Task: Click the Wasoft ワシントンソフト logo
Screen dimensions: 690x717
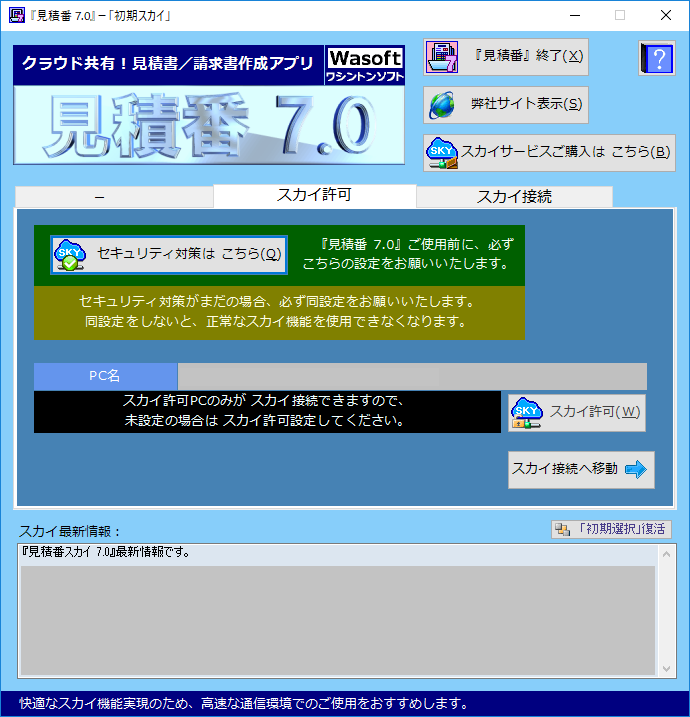Action: [365, 65]
